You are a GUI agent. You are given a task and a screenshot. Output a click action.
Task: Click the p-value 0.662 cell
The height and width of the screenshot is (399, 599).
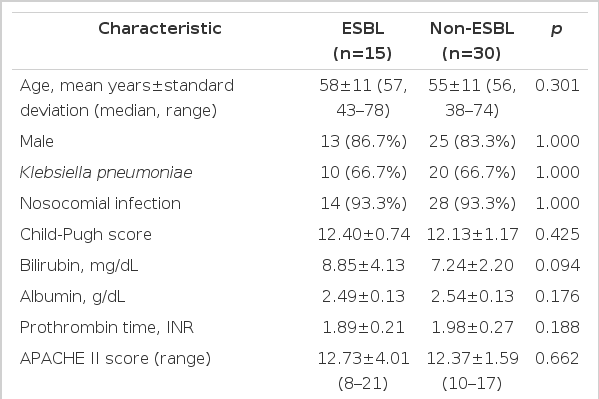coord(557,358)
